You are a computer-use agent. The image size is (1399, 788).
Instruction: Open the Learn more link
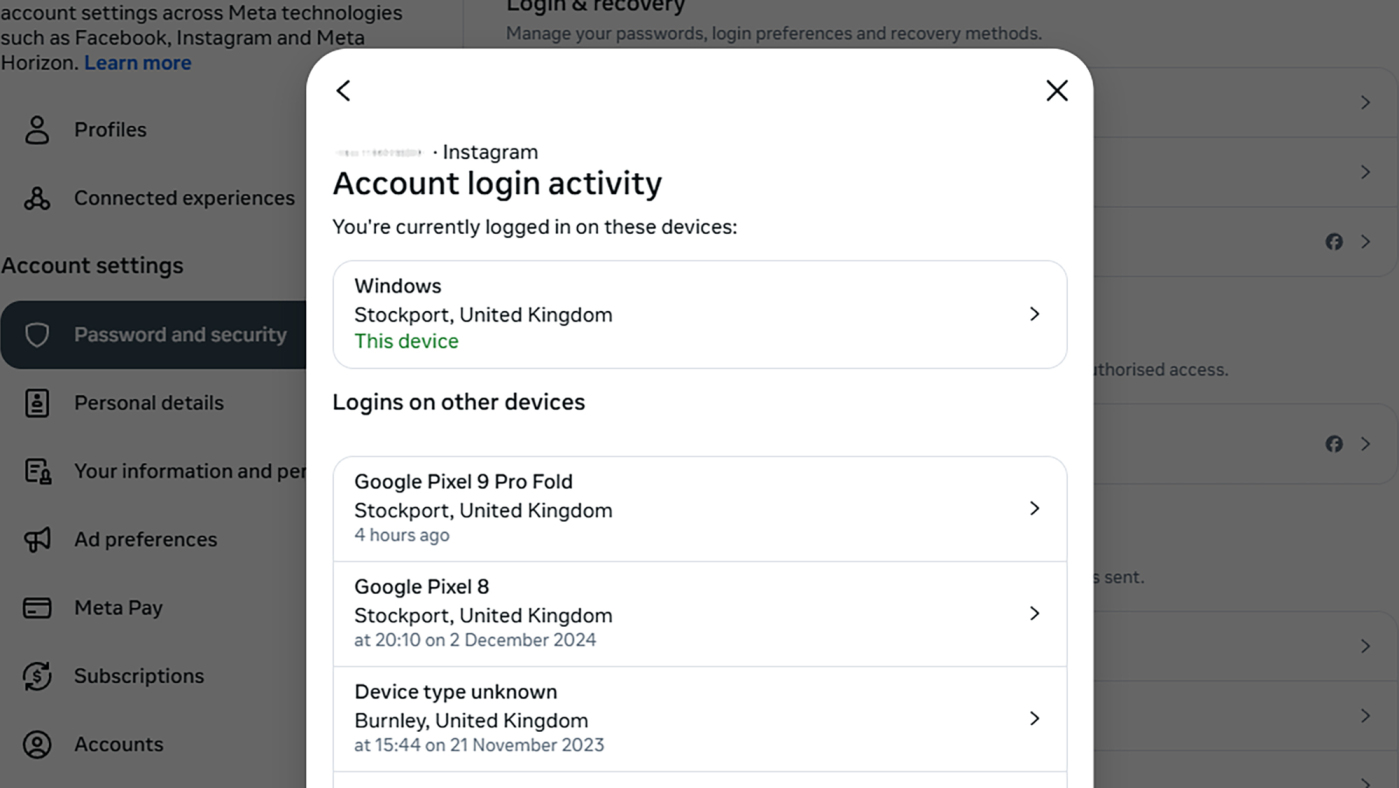137,63
